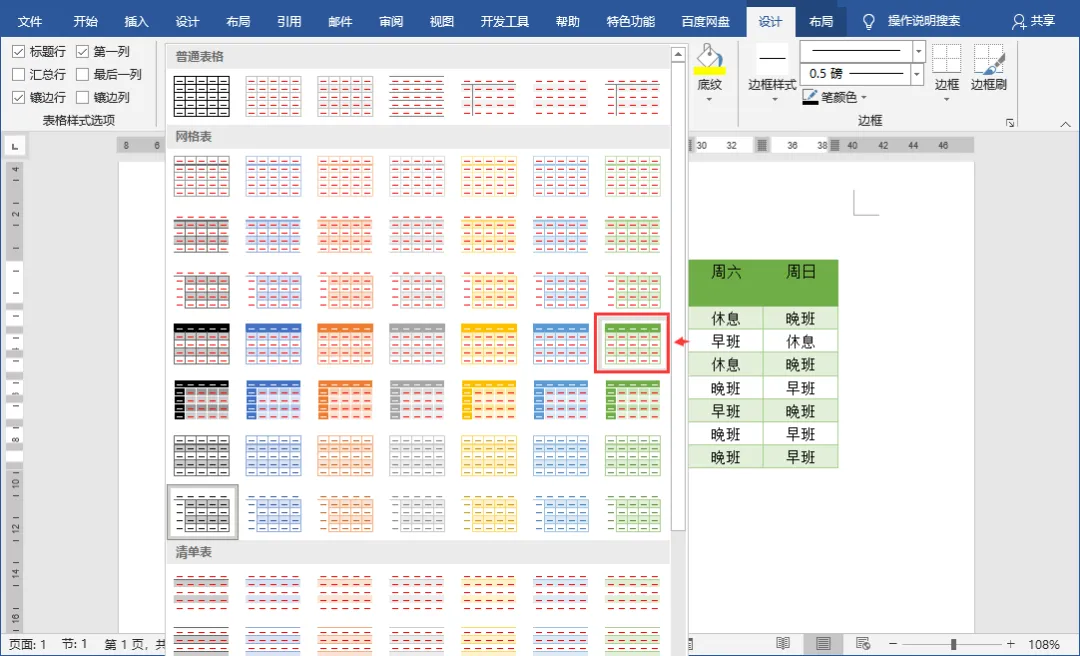
Task: Switch to the table 布局 tab right of 设计
Action: 821,21
